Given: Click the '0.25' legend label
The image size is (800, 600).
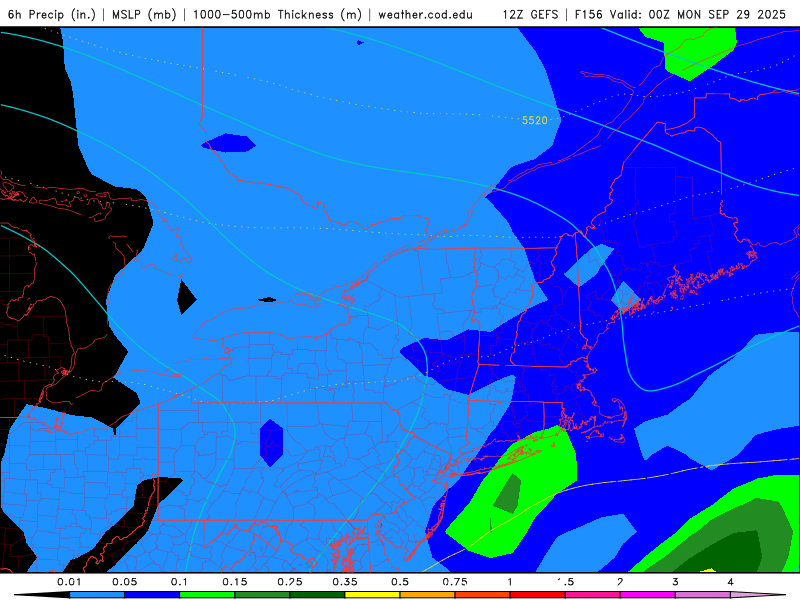Looking at the screenshot, I should click(x=290, y=582).
